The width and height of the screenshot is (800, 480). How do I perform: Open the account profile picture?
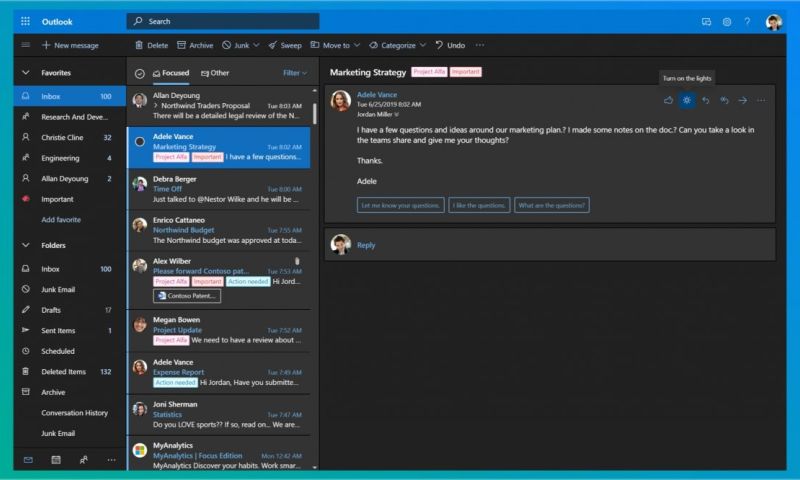(773, 22)
